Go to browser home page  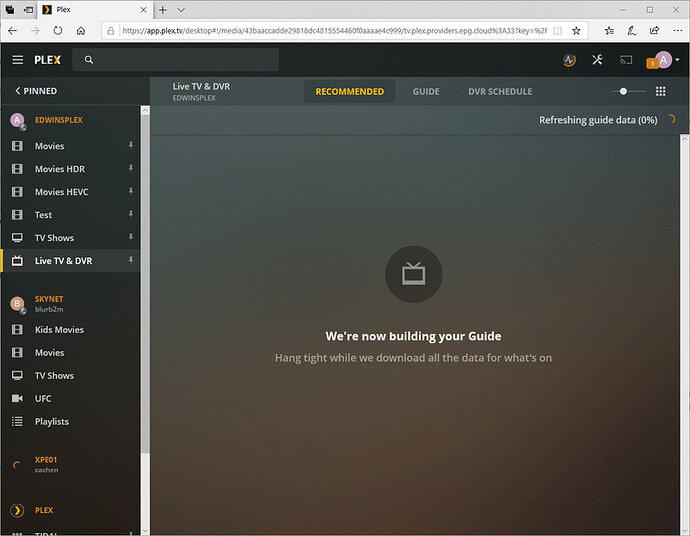81,30
